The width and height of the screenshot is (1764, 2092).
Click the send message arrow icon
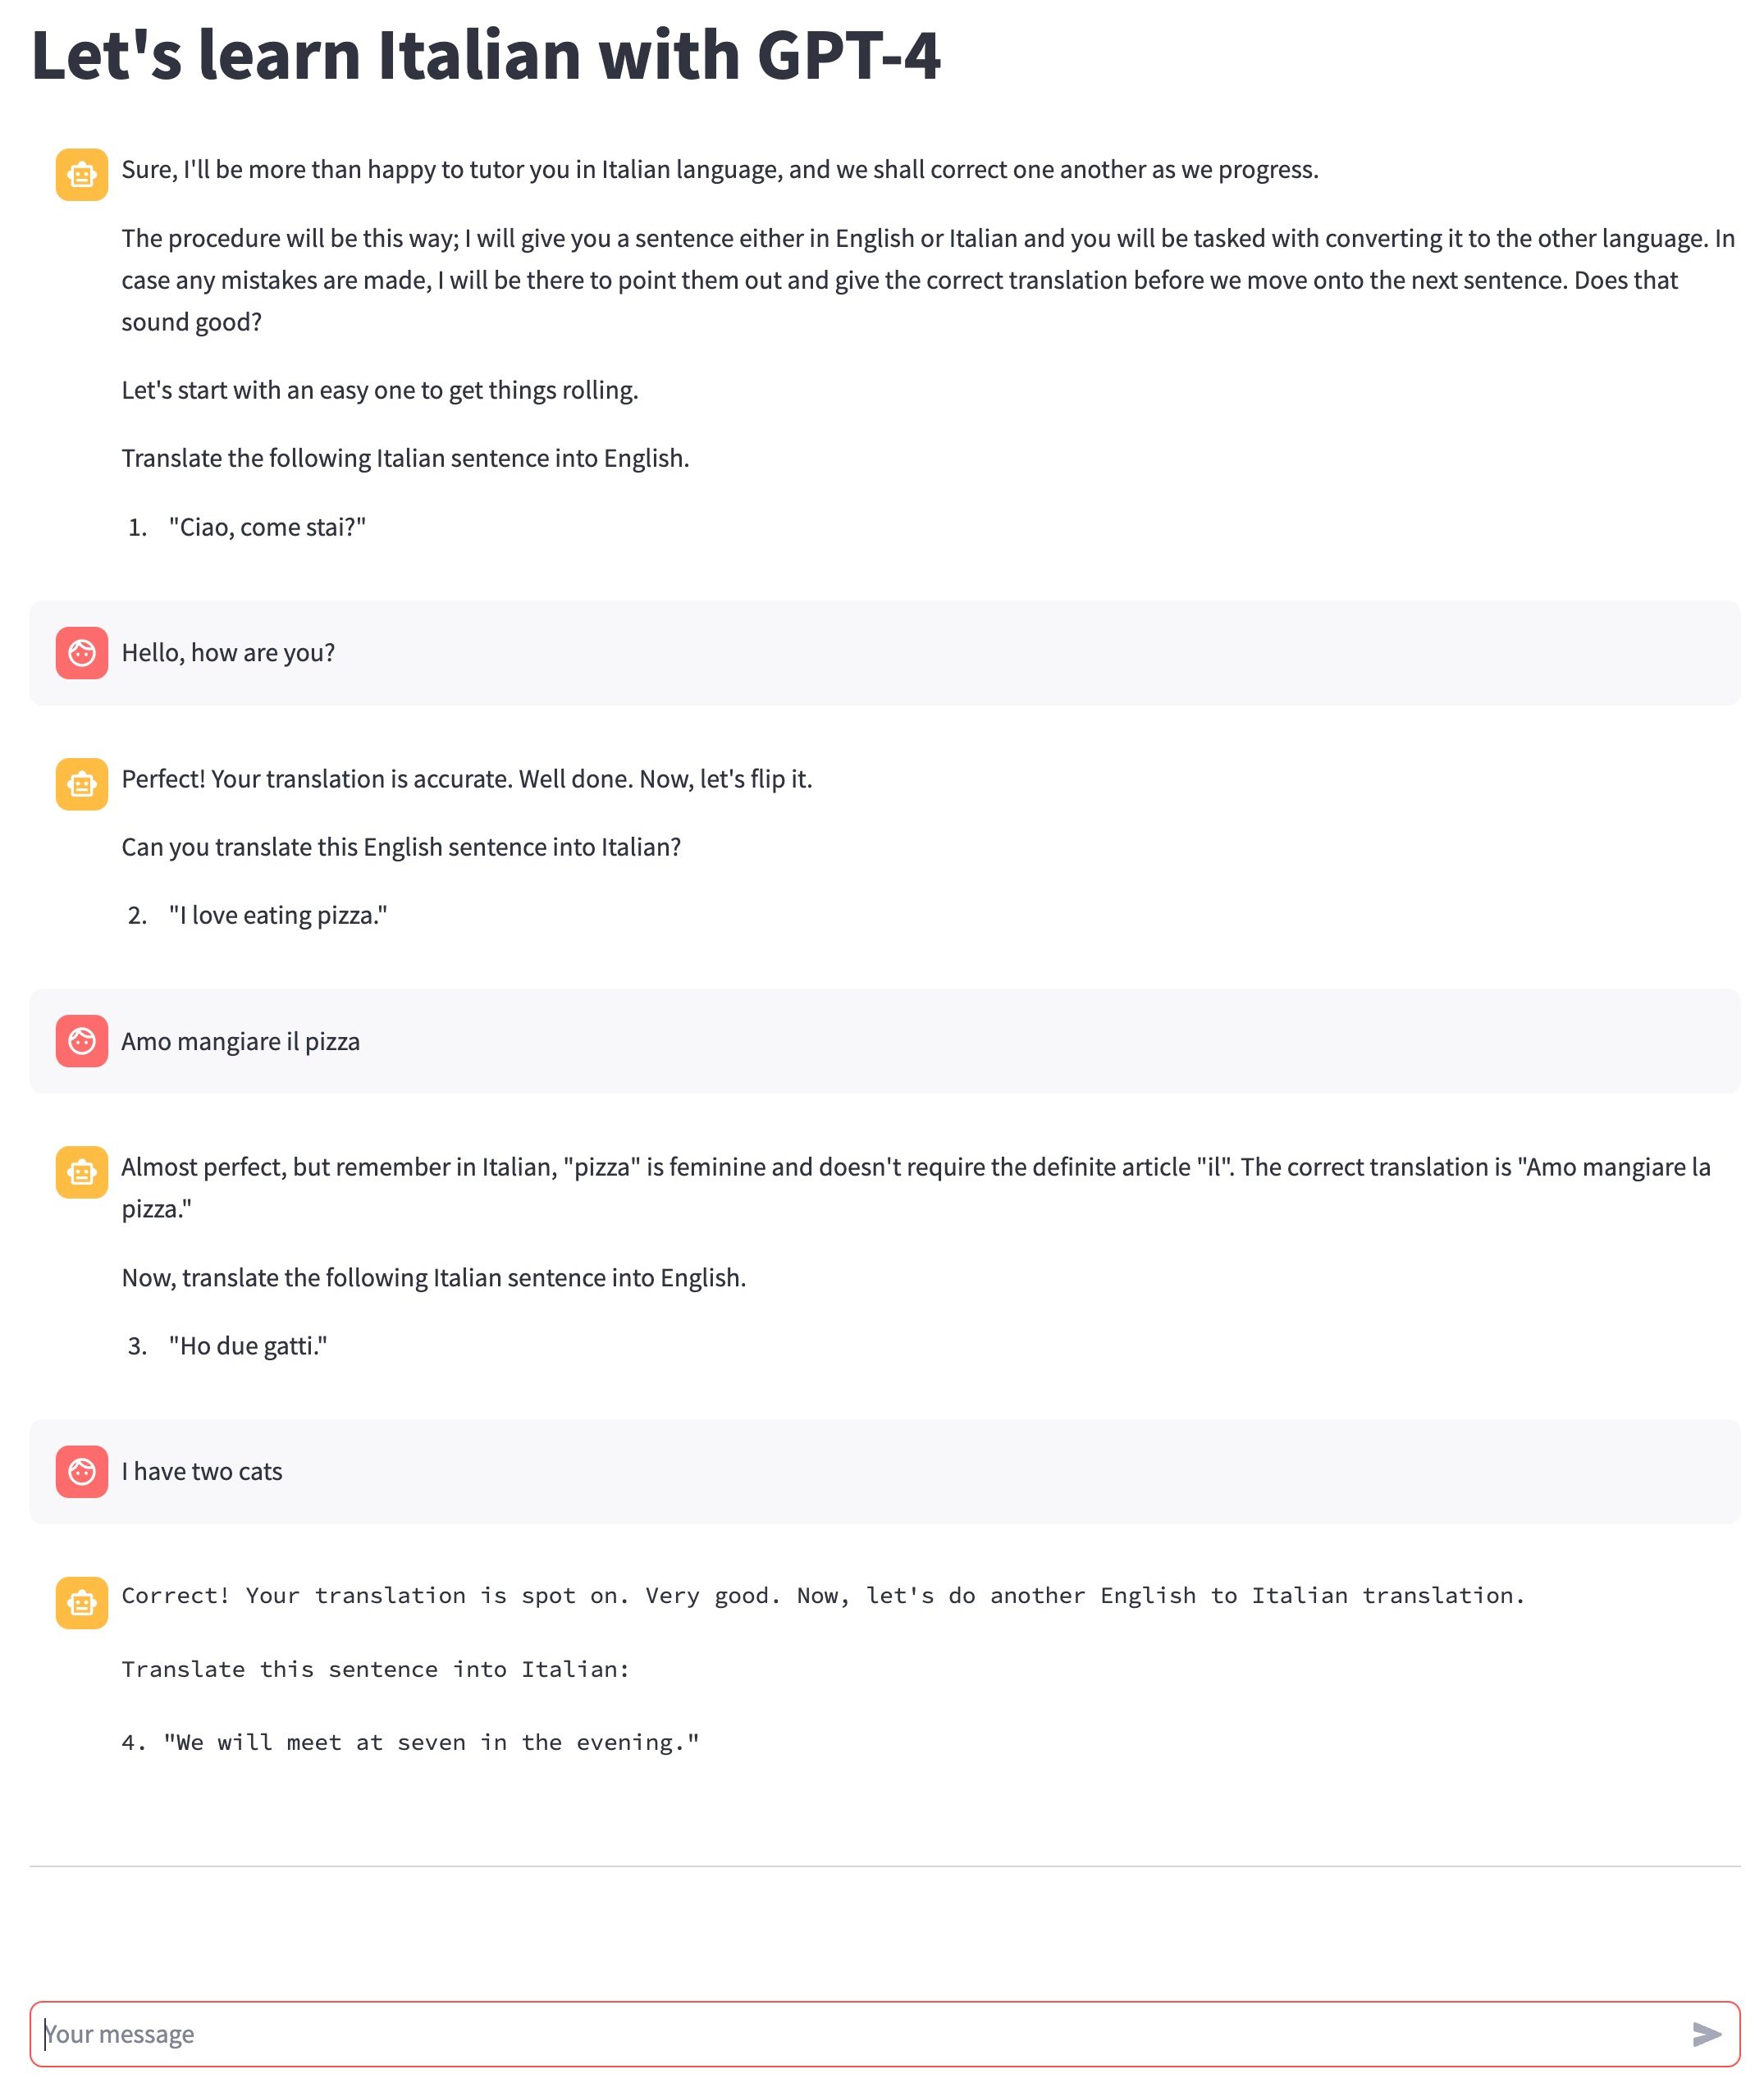pyautogui.click(x=1706, y=2033)
